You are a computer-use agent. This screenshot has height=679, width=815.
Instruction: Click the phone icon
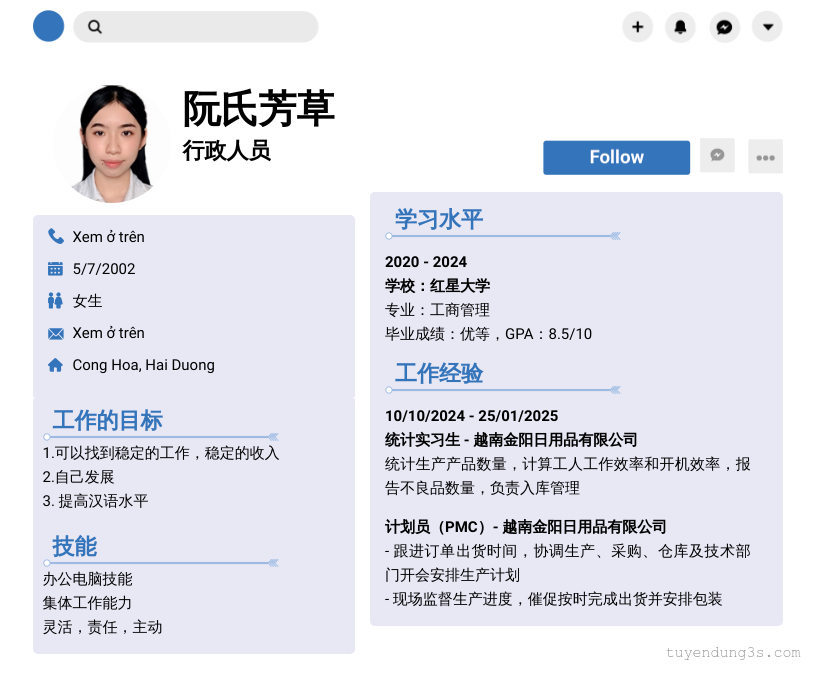click(x=56, y=237)
